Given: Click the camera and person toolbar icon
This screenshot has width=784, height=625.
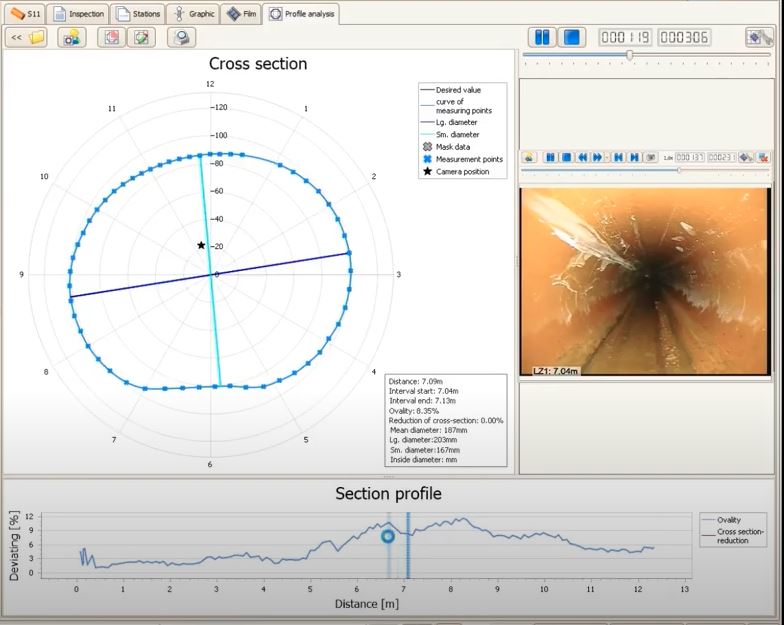Looking at the screenshot, I should (x=72, y=38).
